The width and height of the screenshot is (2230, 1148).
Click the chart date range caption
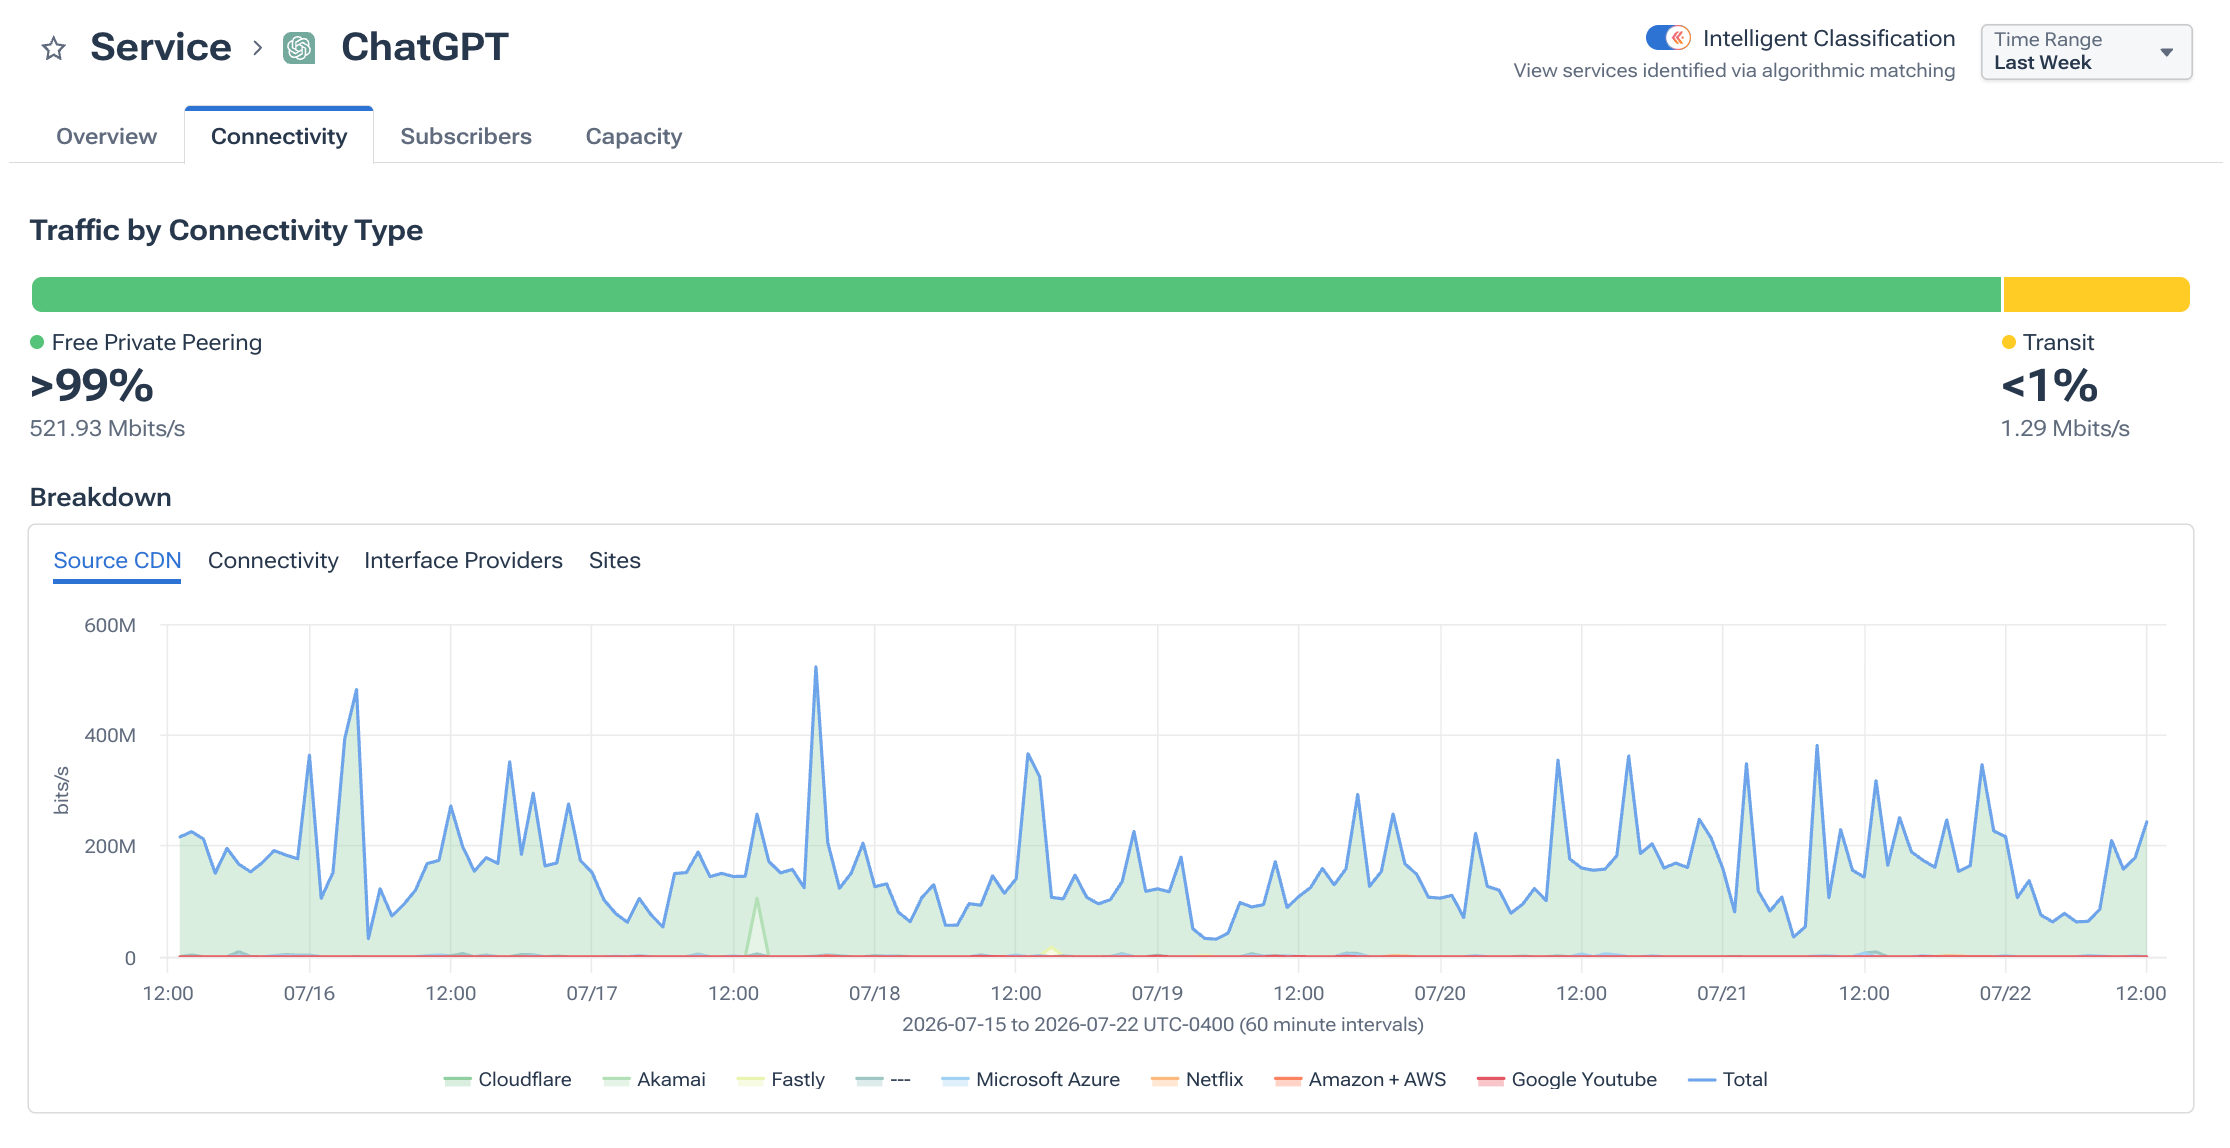pos(1163,1024)
